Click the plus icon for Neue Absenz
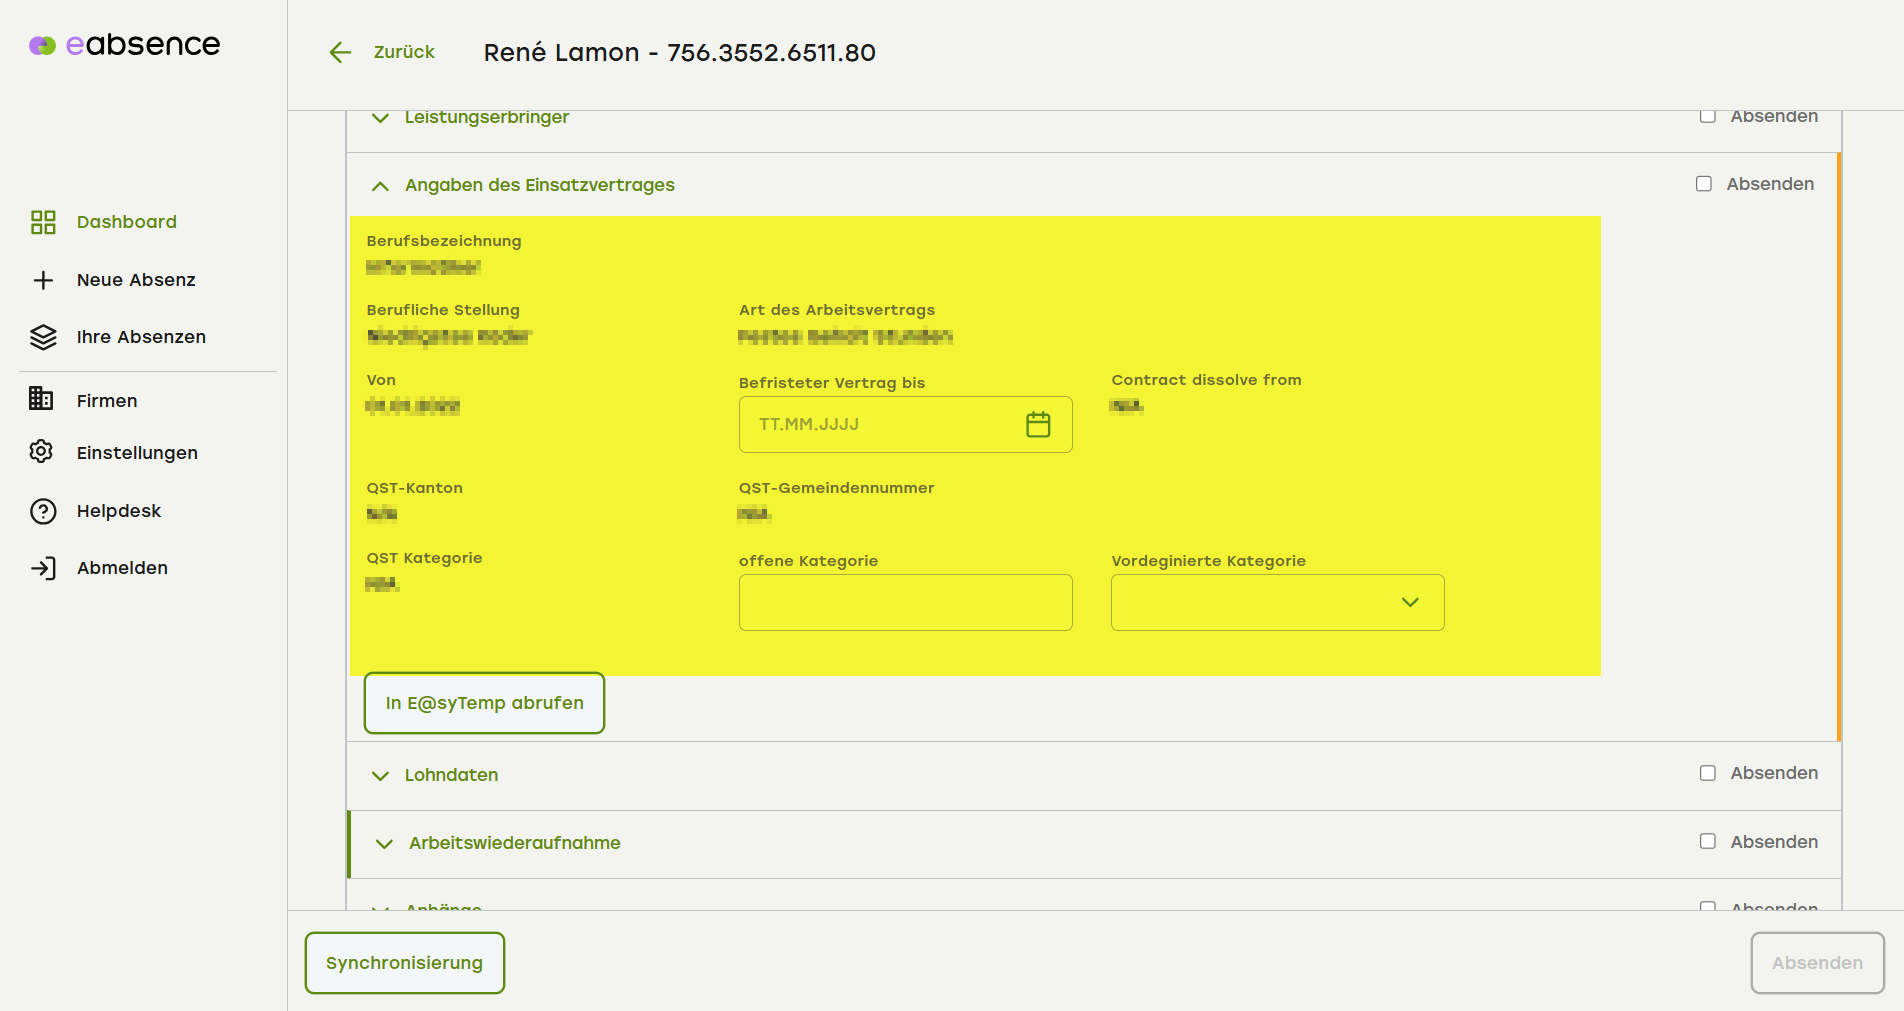The width and height of the screenshot is (1904, 1011). tap(43, 280)
